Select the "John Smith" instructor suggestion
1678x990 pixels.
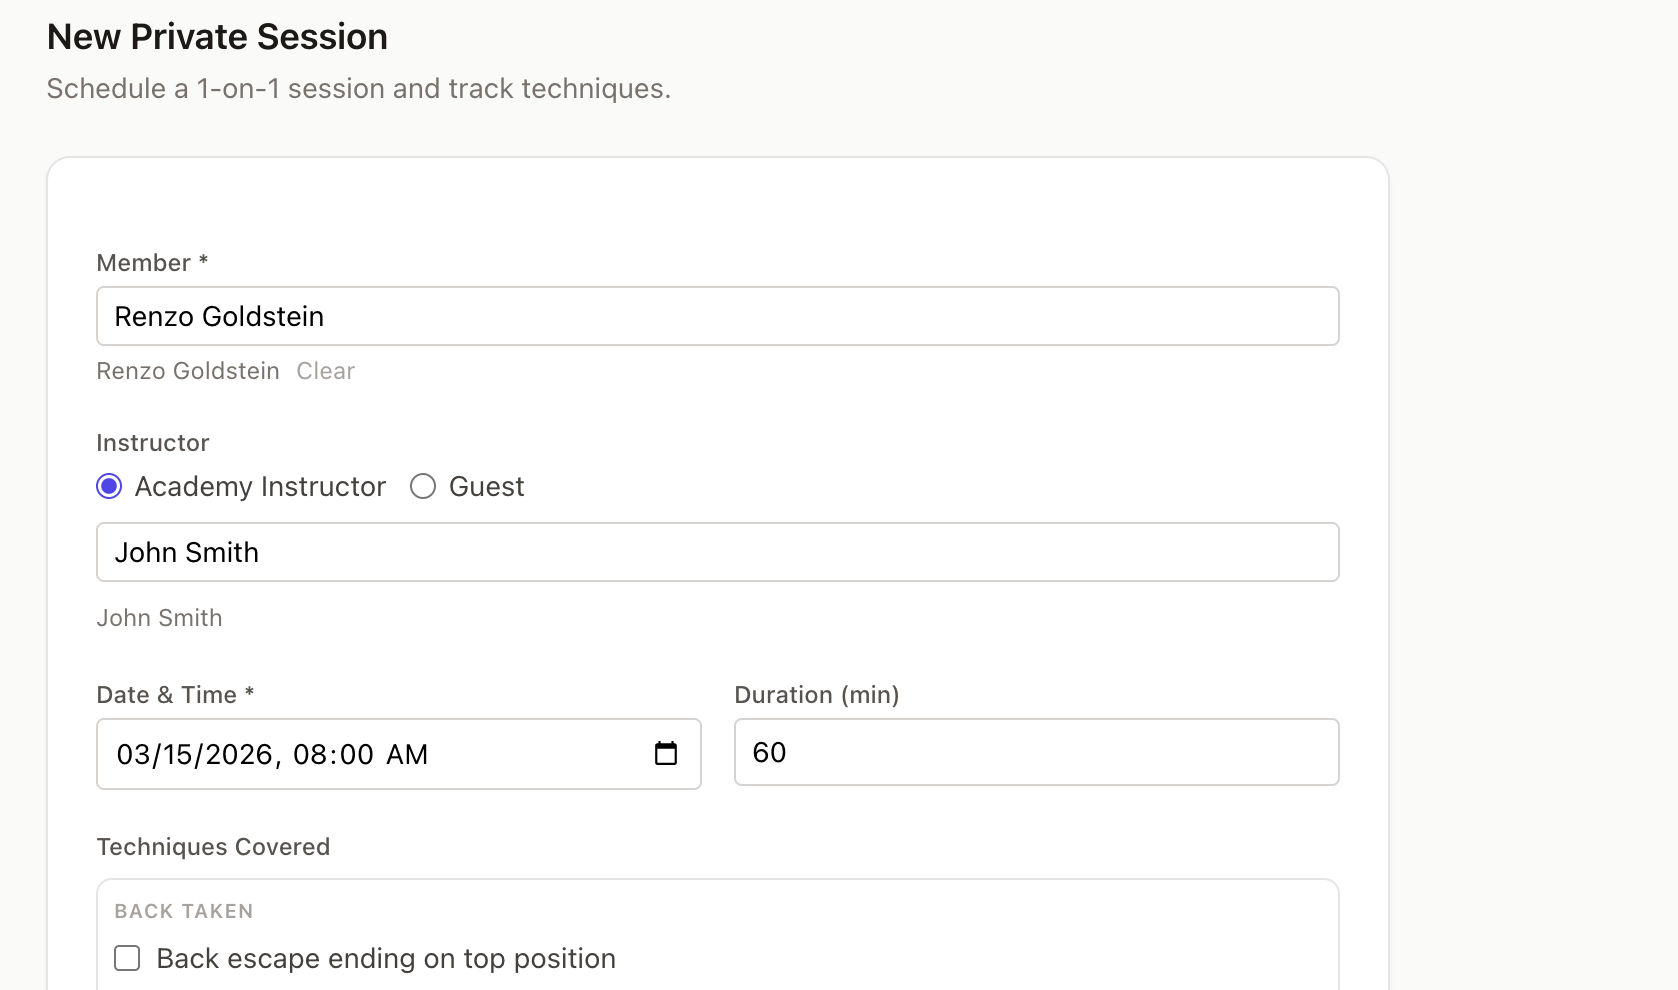[159, 617]
